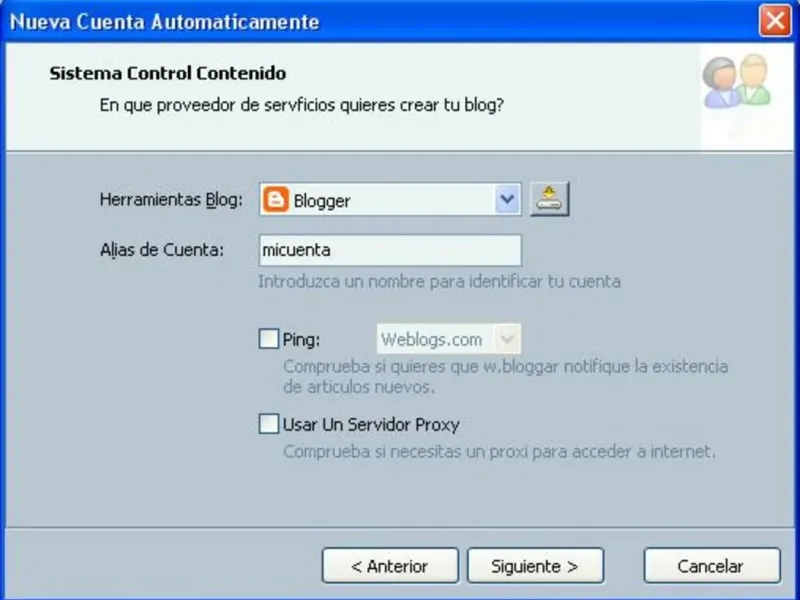Click the Usar Un Servidor Proxy label text
Screen dimensions: 800x600
pos(371,424)
